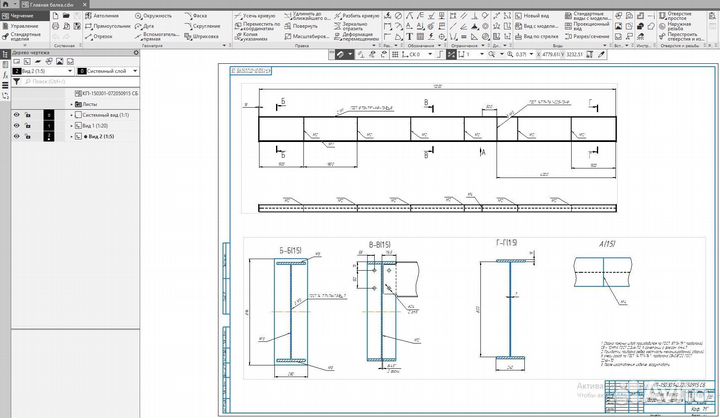The image size is (720, 418).
Task: Toggle visibility of Системный вид
Action: (x=16, y=115)
